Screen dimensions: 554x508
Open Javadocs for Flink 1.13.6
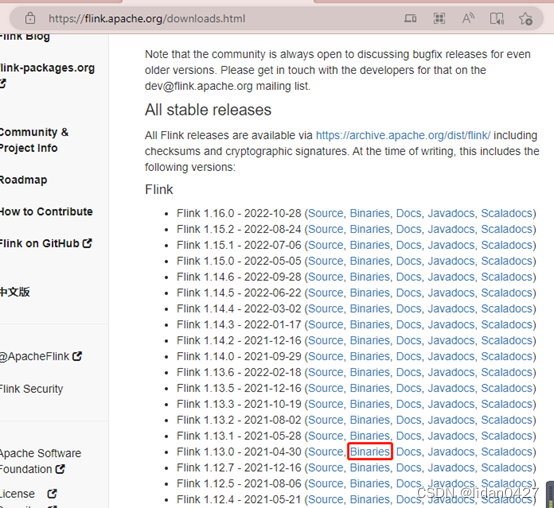pos(452,372)
